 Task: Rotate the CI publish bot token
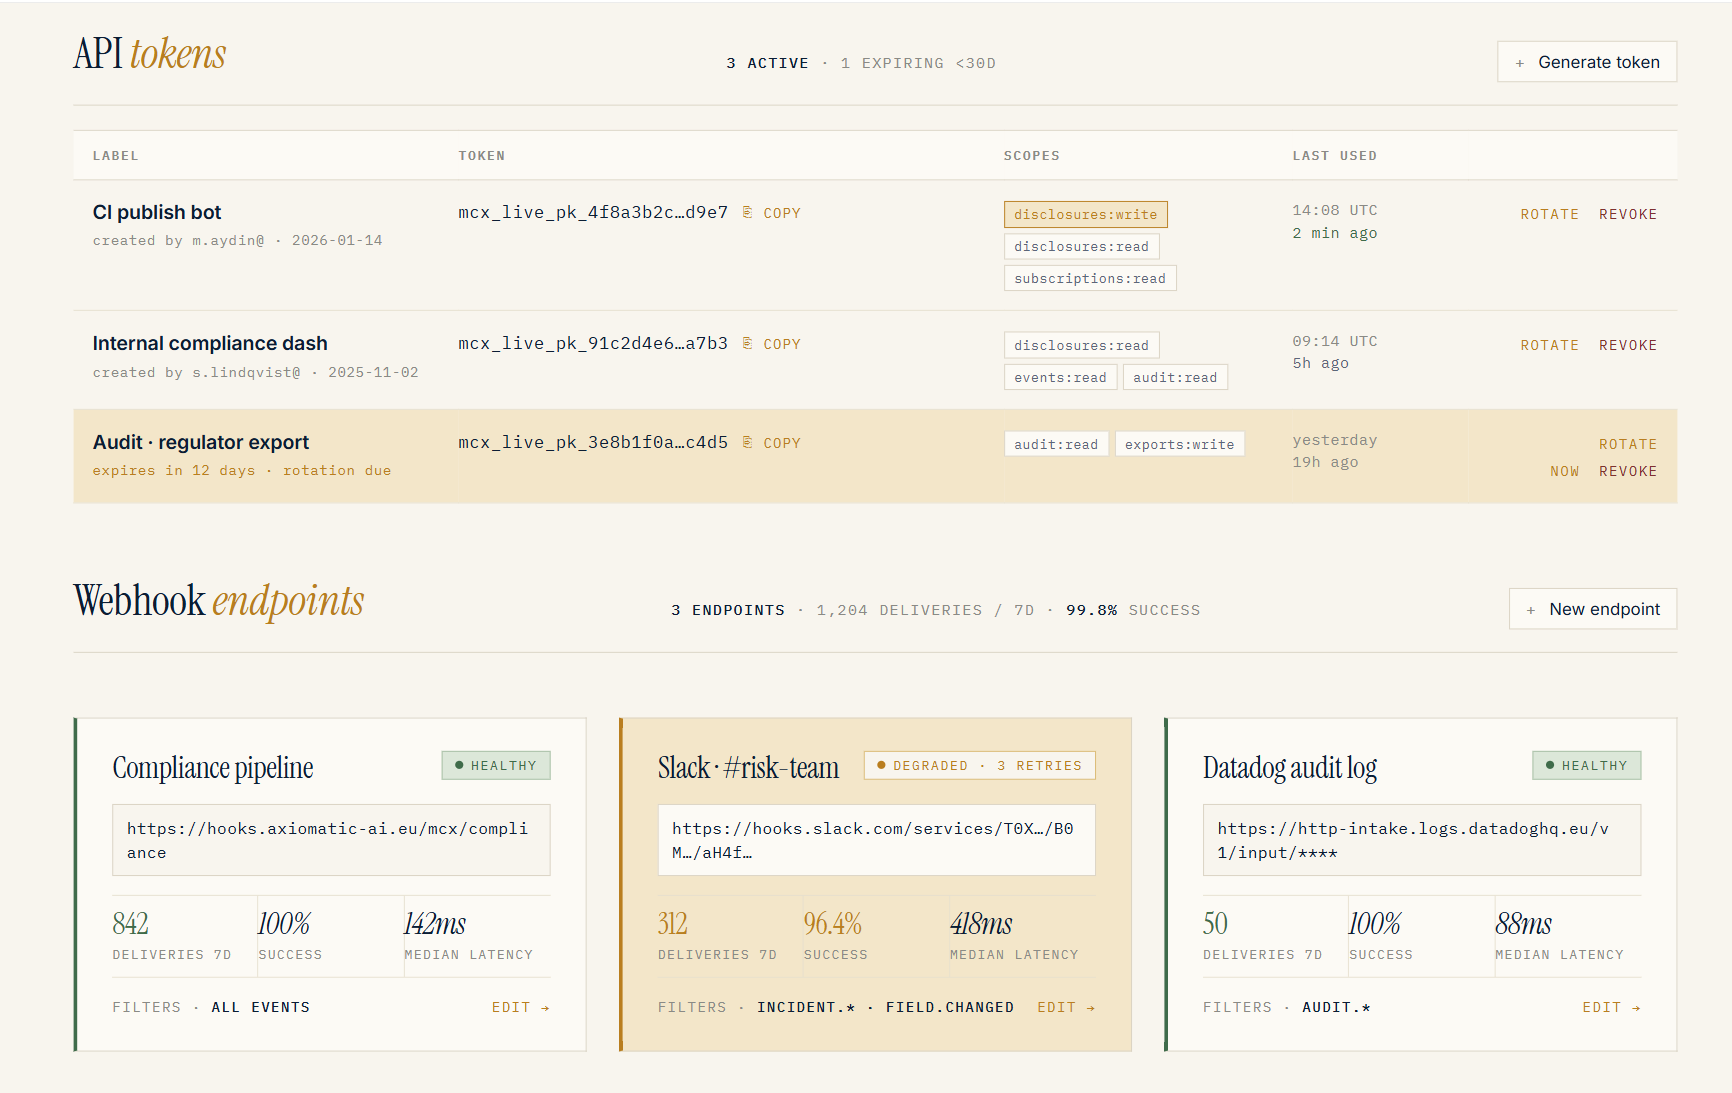(1550, 214)
